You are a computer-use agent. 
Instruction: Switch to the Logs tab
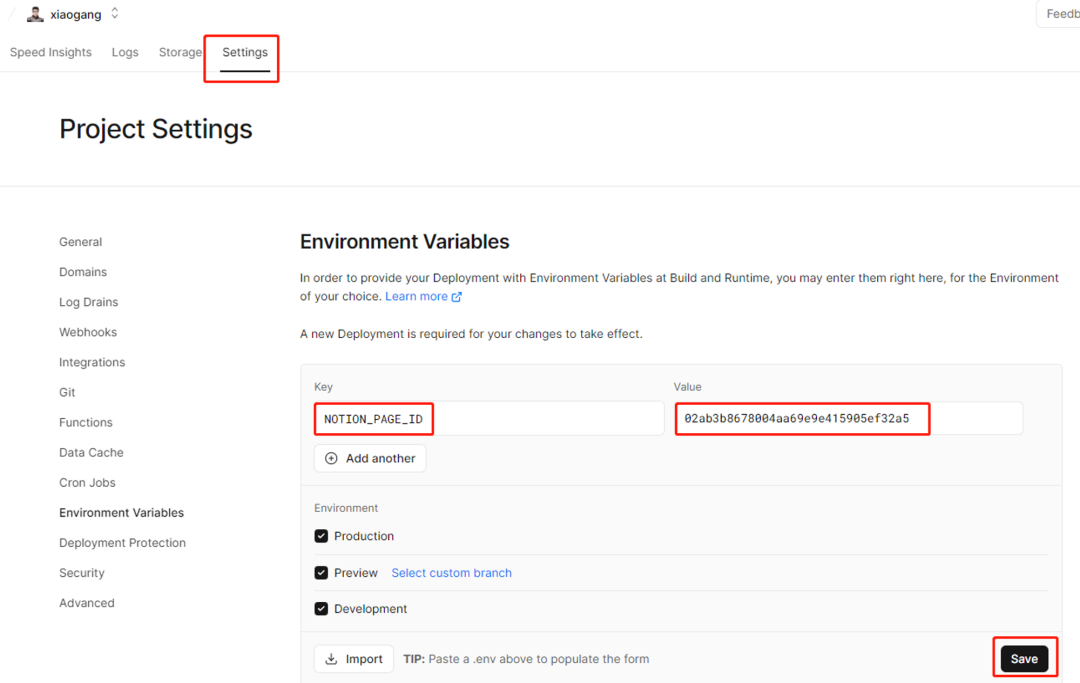pos(125,52)
